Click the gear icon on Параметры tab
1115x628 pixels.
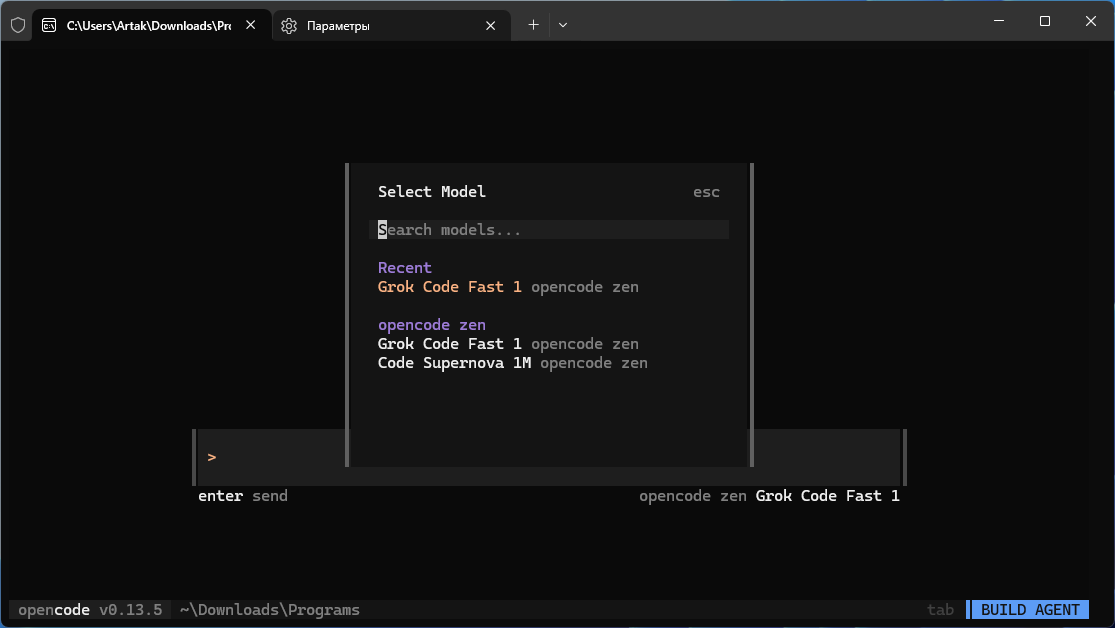[289, 26]
